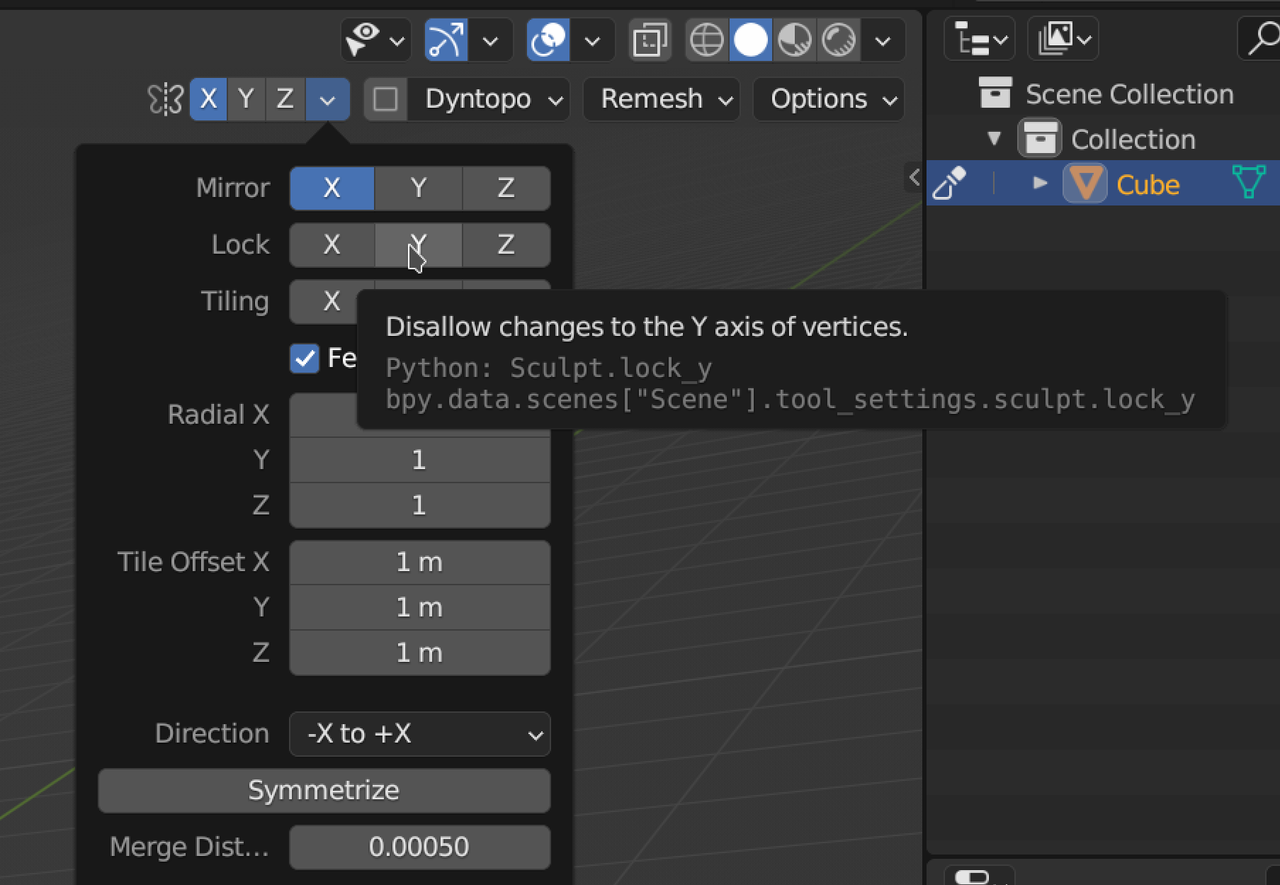Toggle X-ray view icon
This screenshot has height=885, width=1280.
tap(650, 40)
